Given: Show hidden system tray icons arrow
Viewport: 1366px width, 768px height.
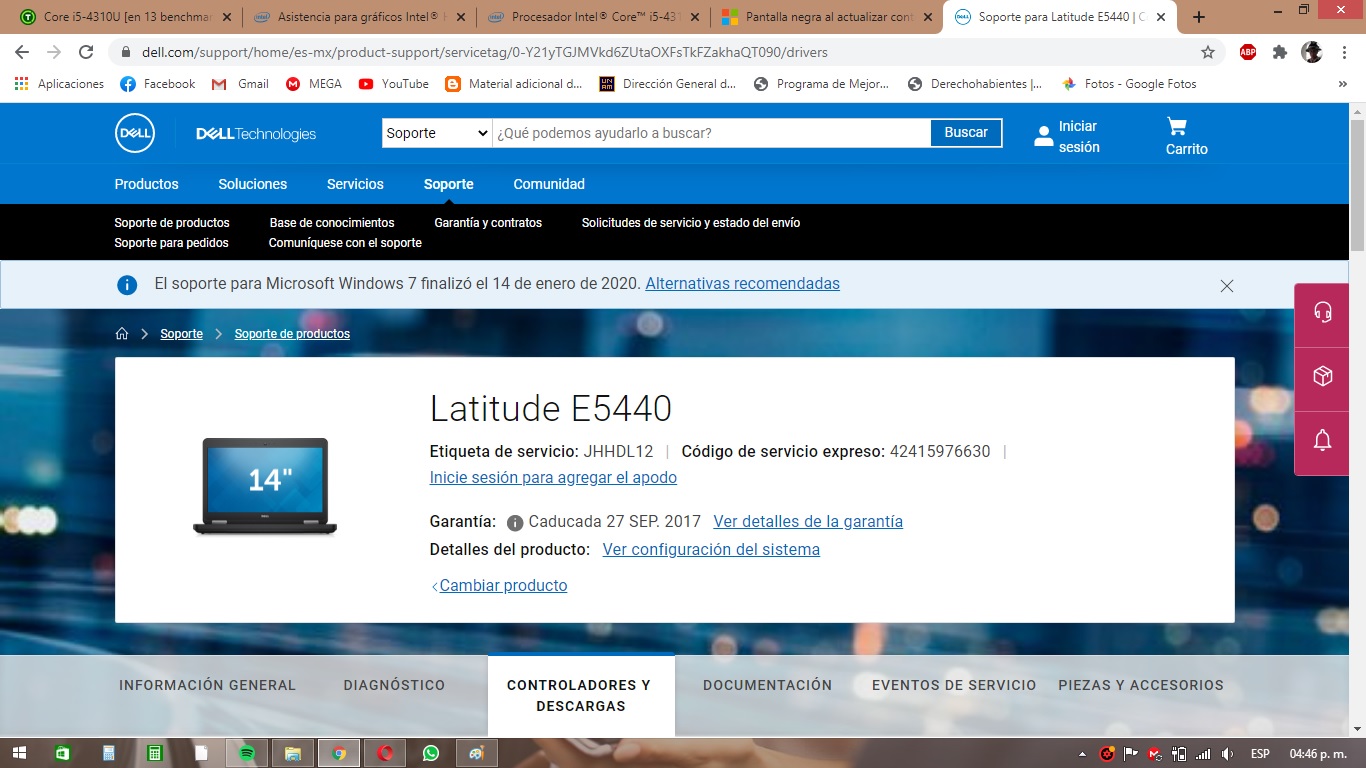Looking at the screenshot, I should [x=1082, y=754].
